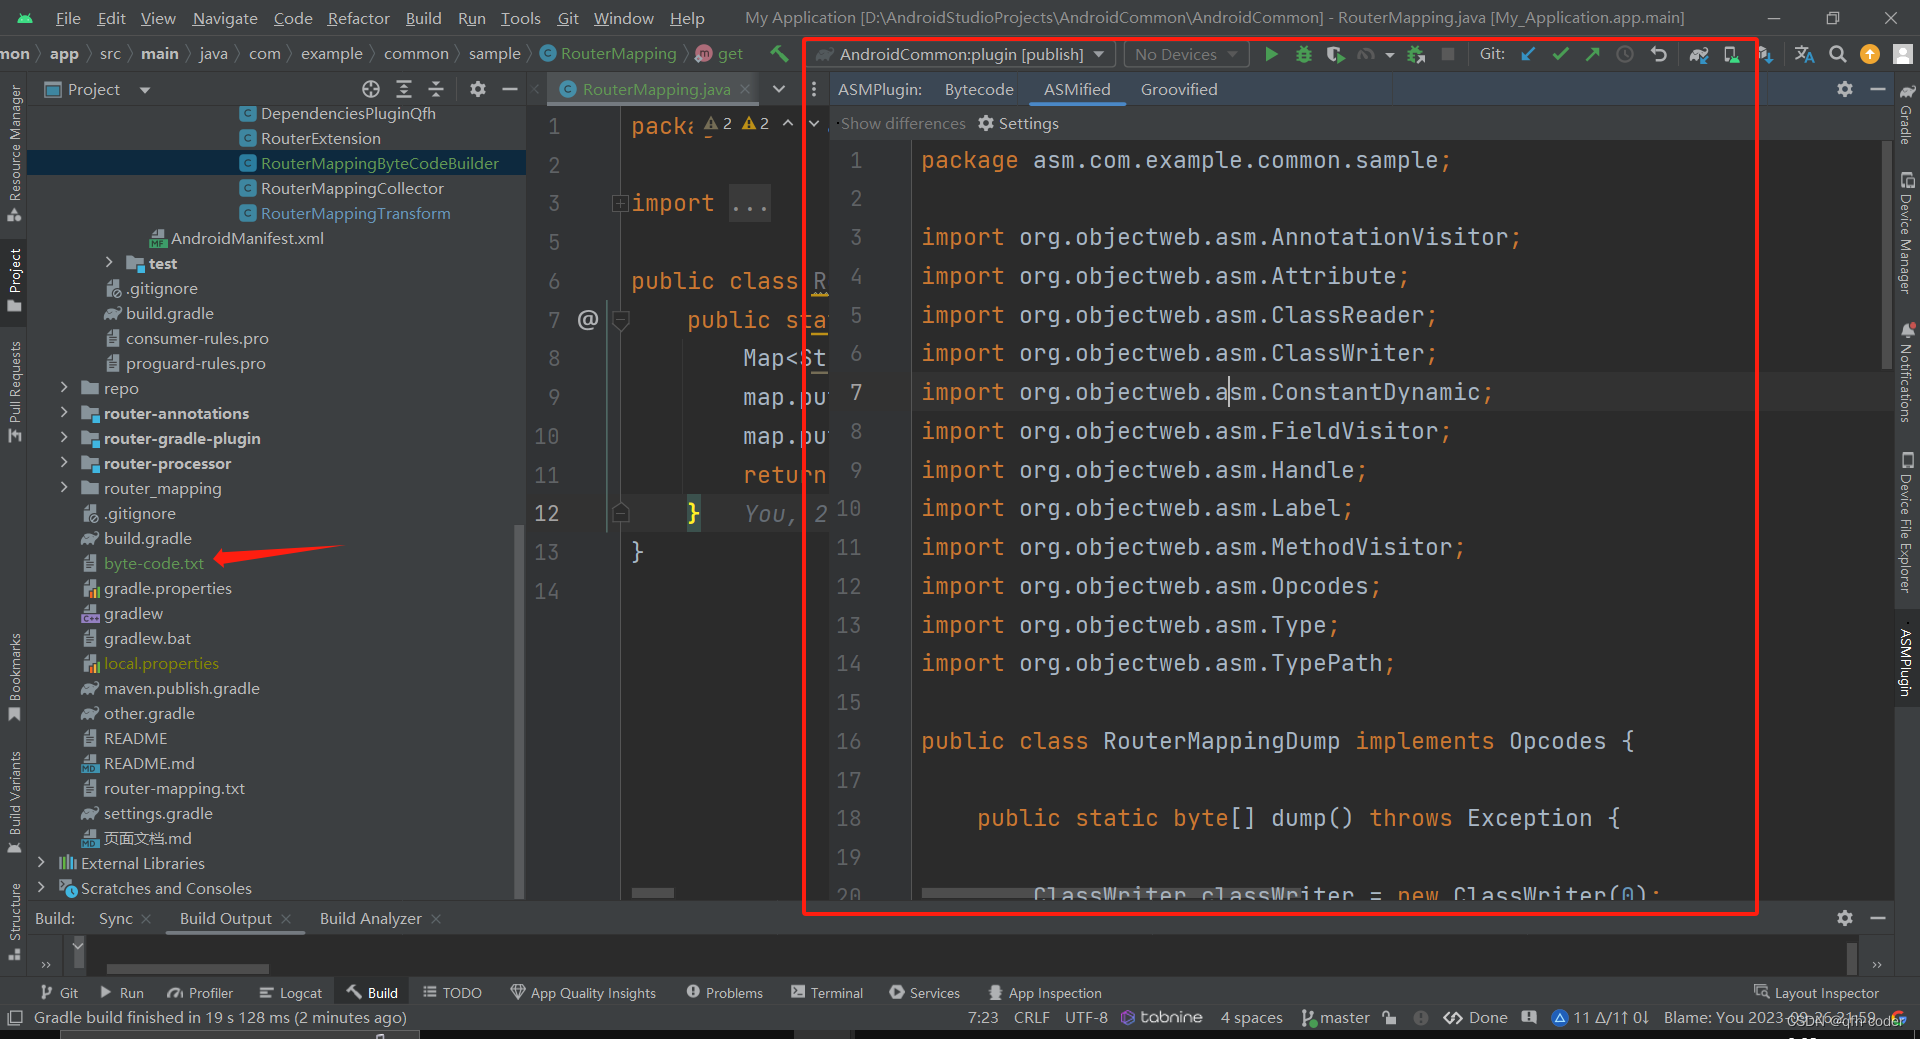Open the recent tabs chevron beside RouterMapping.java
The height and width of the screenshot is (1039, 1920).
pyautogui.click(x=779, y=89)
